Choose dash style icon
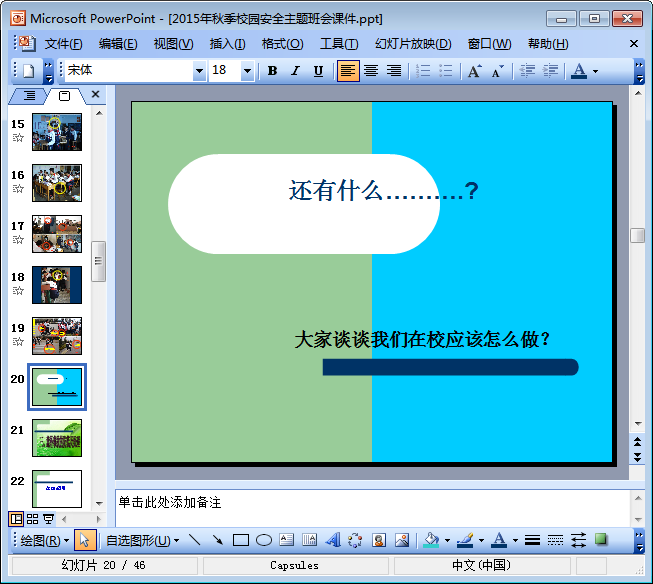The image size is (653, 584). [555, 540]
